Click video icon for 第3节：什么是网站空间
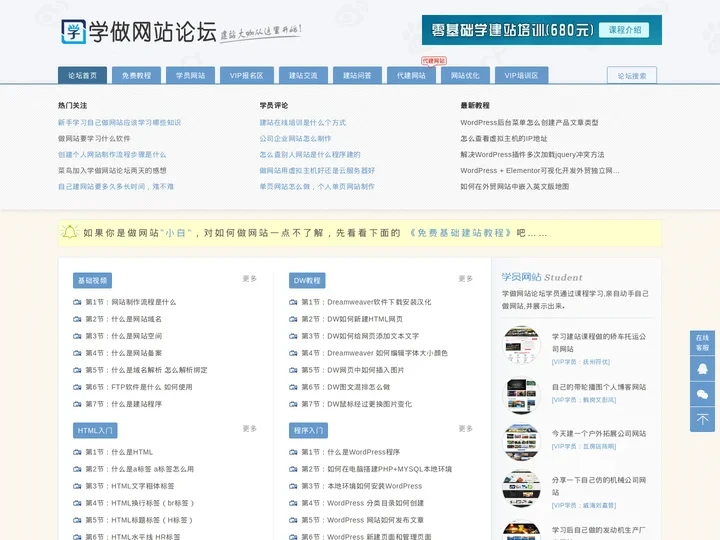 (77, 336)
